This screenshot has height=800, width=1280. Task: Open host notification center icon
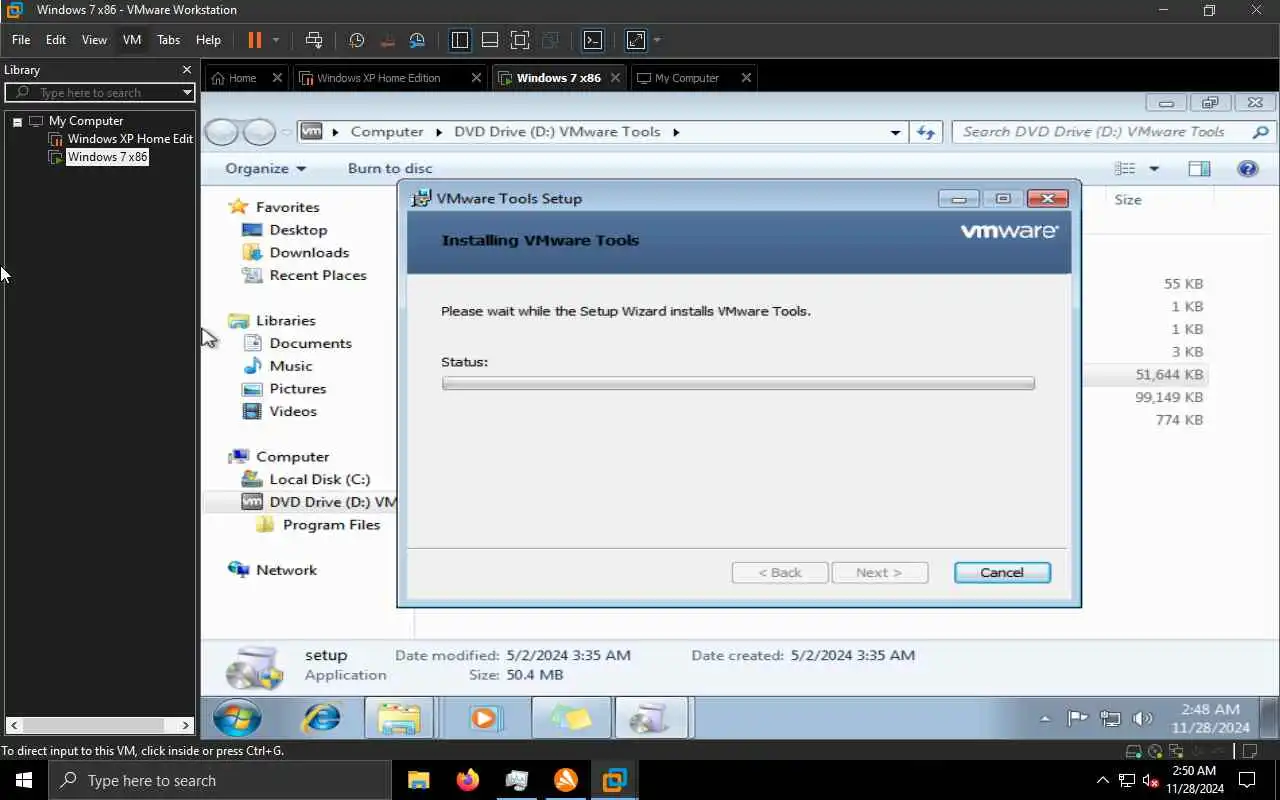(1247, 780)
